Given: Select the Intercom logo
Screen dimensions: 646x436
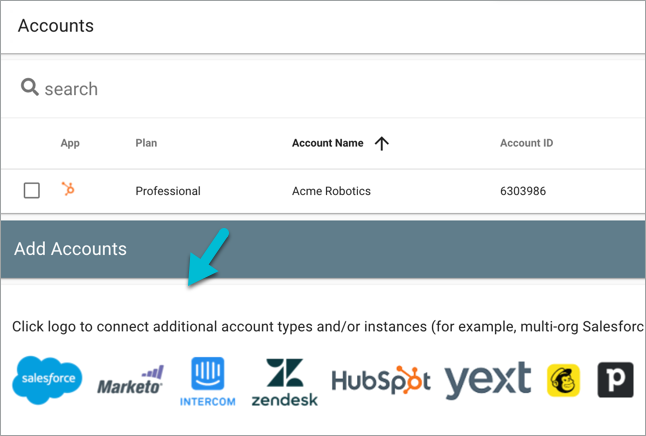Looking at the screenshot, I should coord(208,381).
